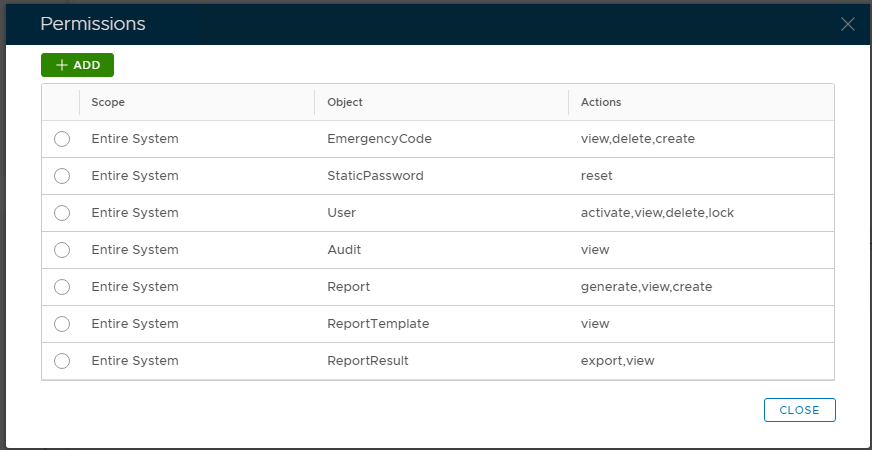Select the ReportTemplate permission radio button
872x450 pixels.
(62, 324)
